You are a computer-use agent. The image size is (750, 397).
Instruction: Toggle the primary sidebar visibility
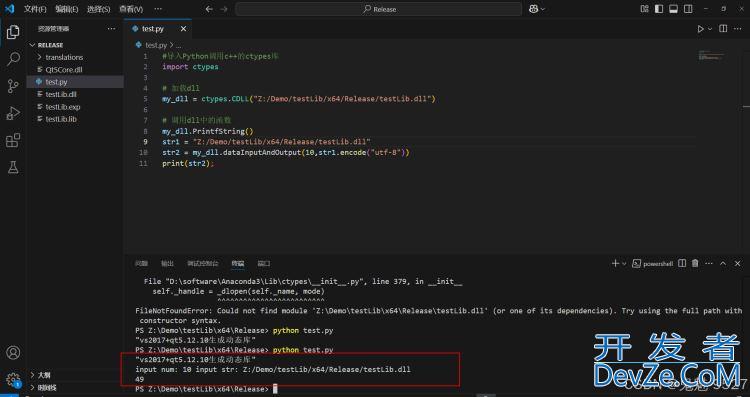659,9
